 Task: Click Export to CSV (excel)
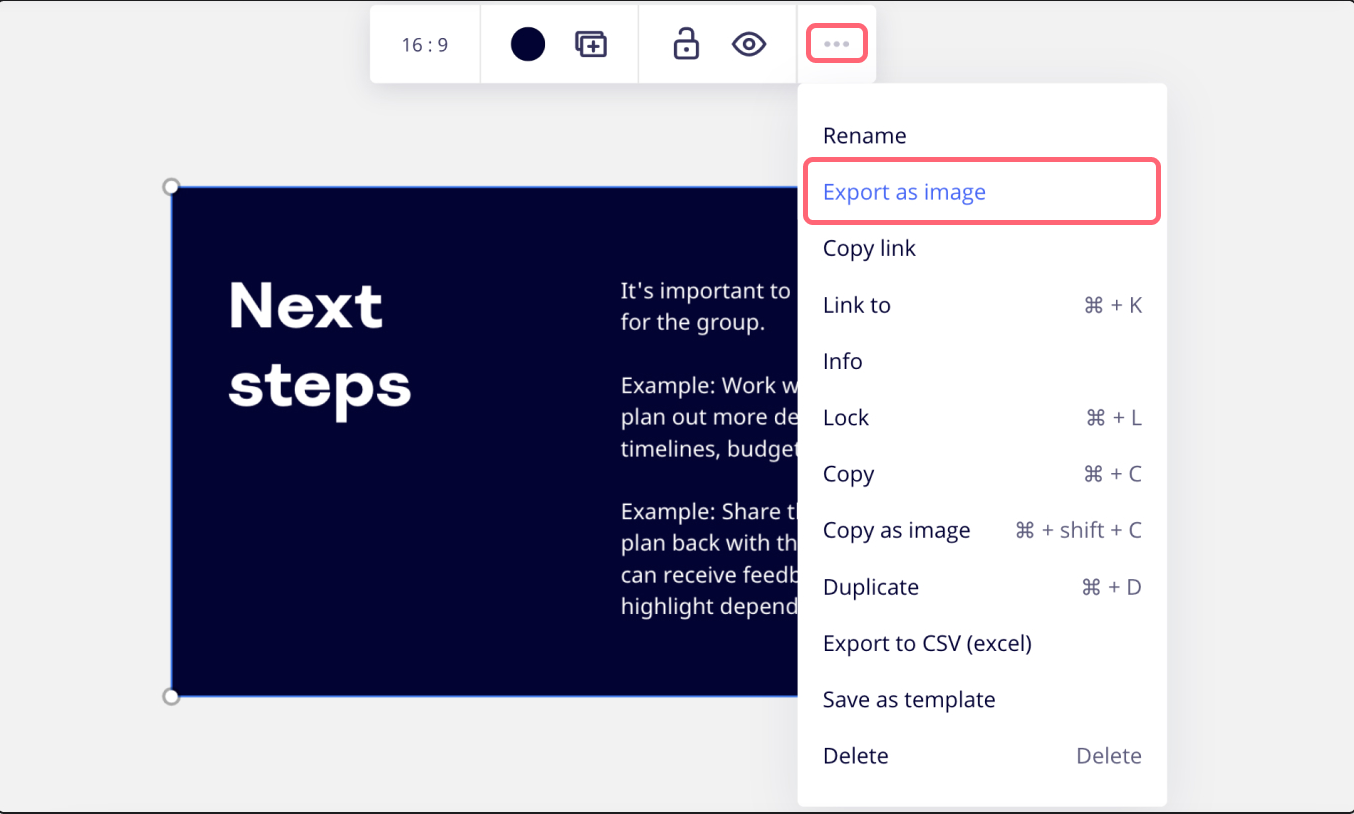pyautogui.click(x=927, y=643)
